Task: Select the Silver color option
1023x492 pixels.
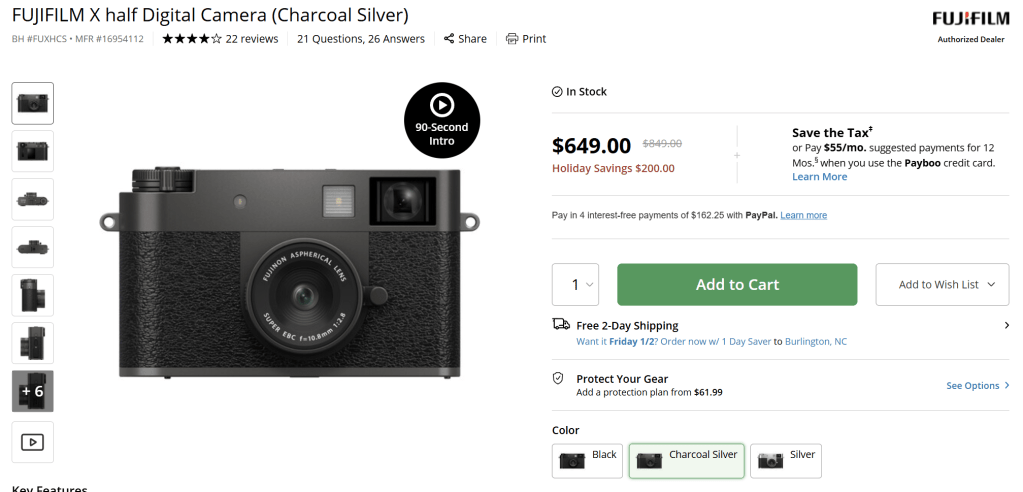Action: click(786, 460)
